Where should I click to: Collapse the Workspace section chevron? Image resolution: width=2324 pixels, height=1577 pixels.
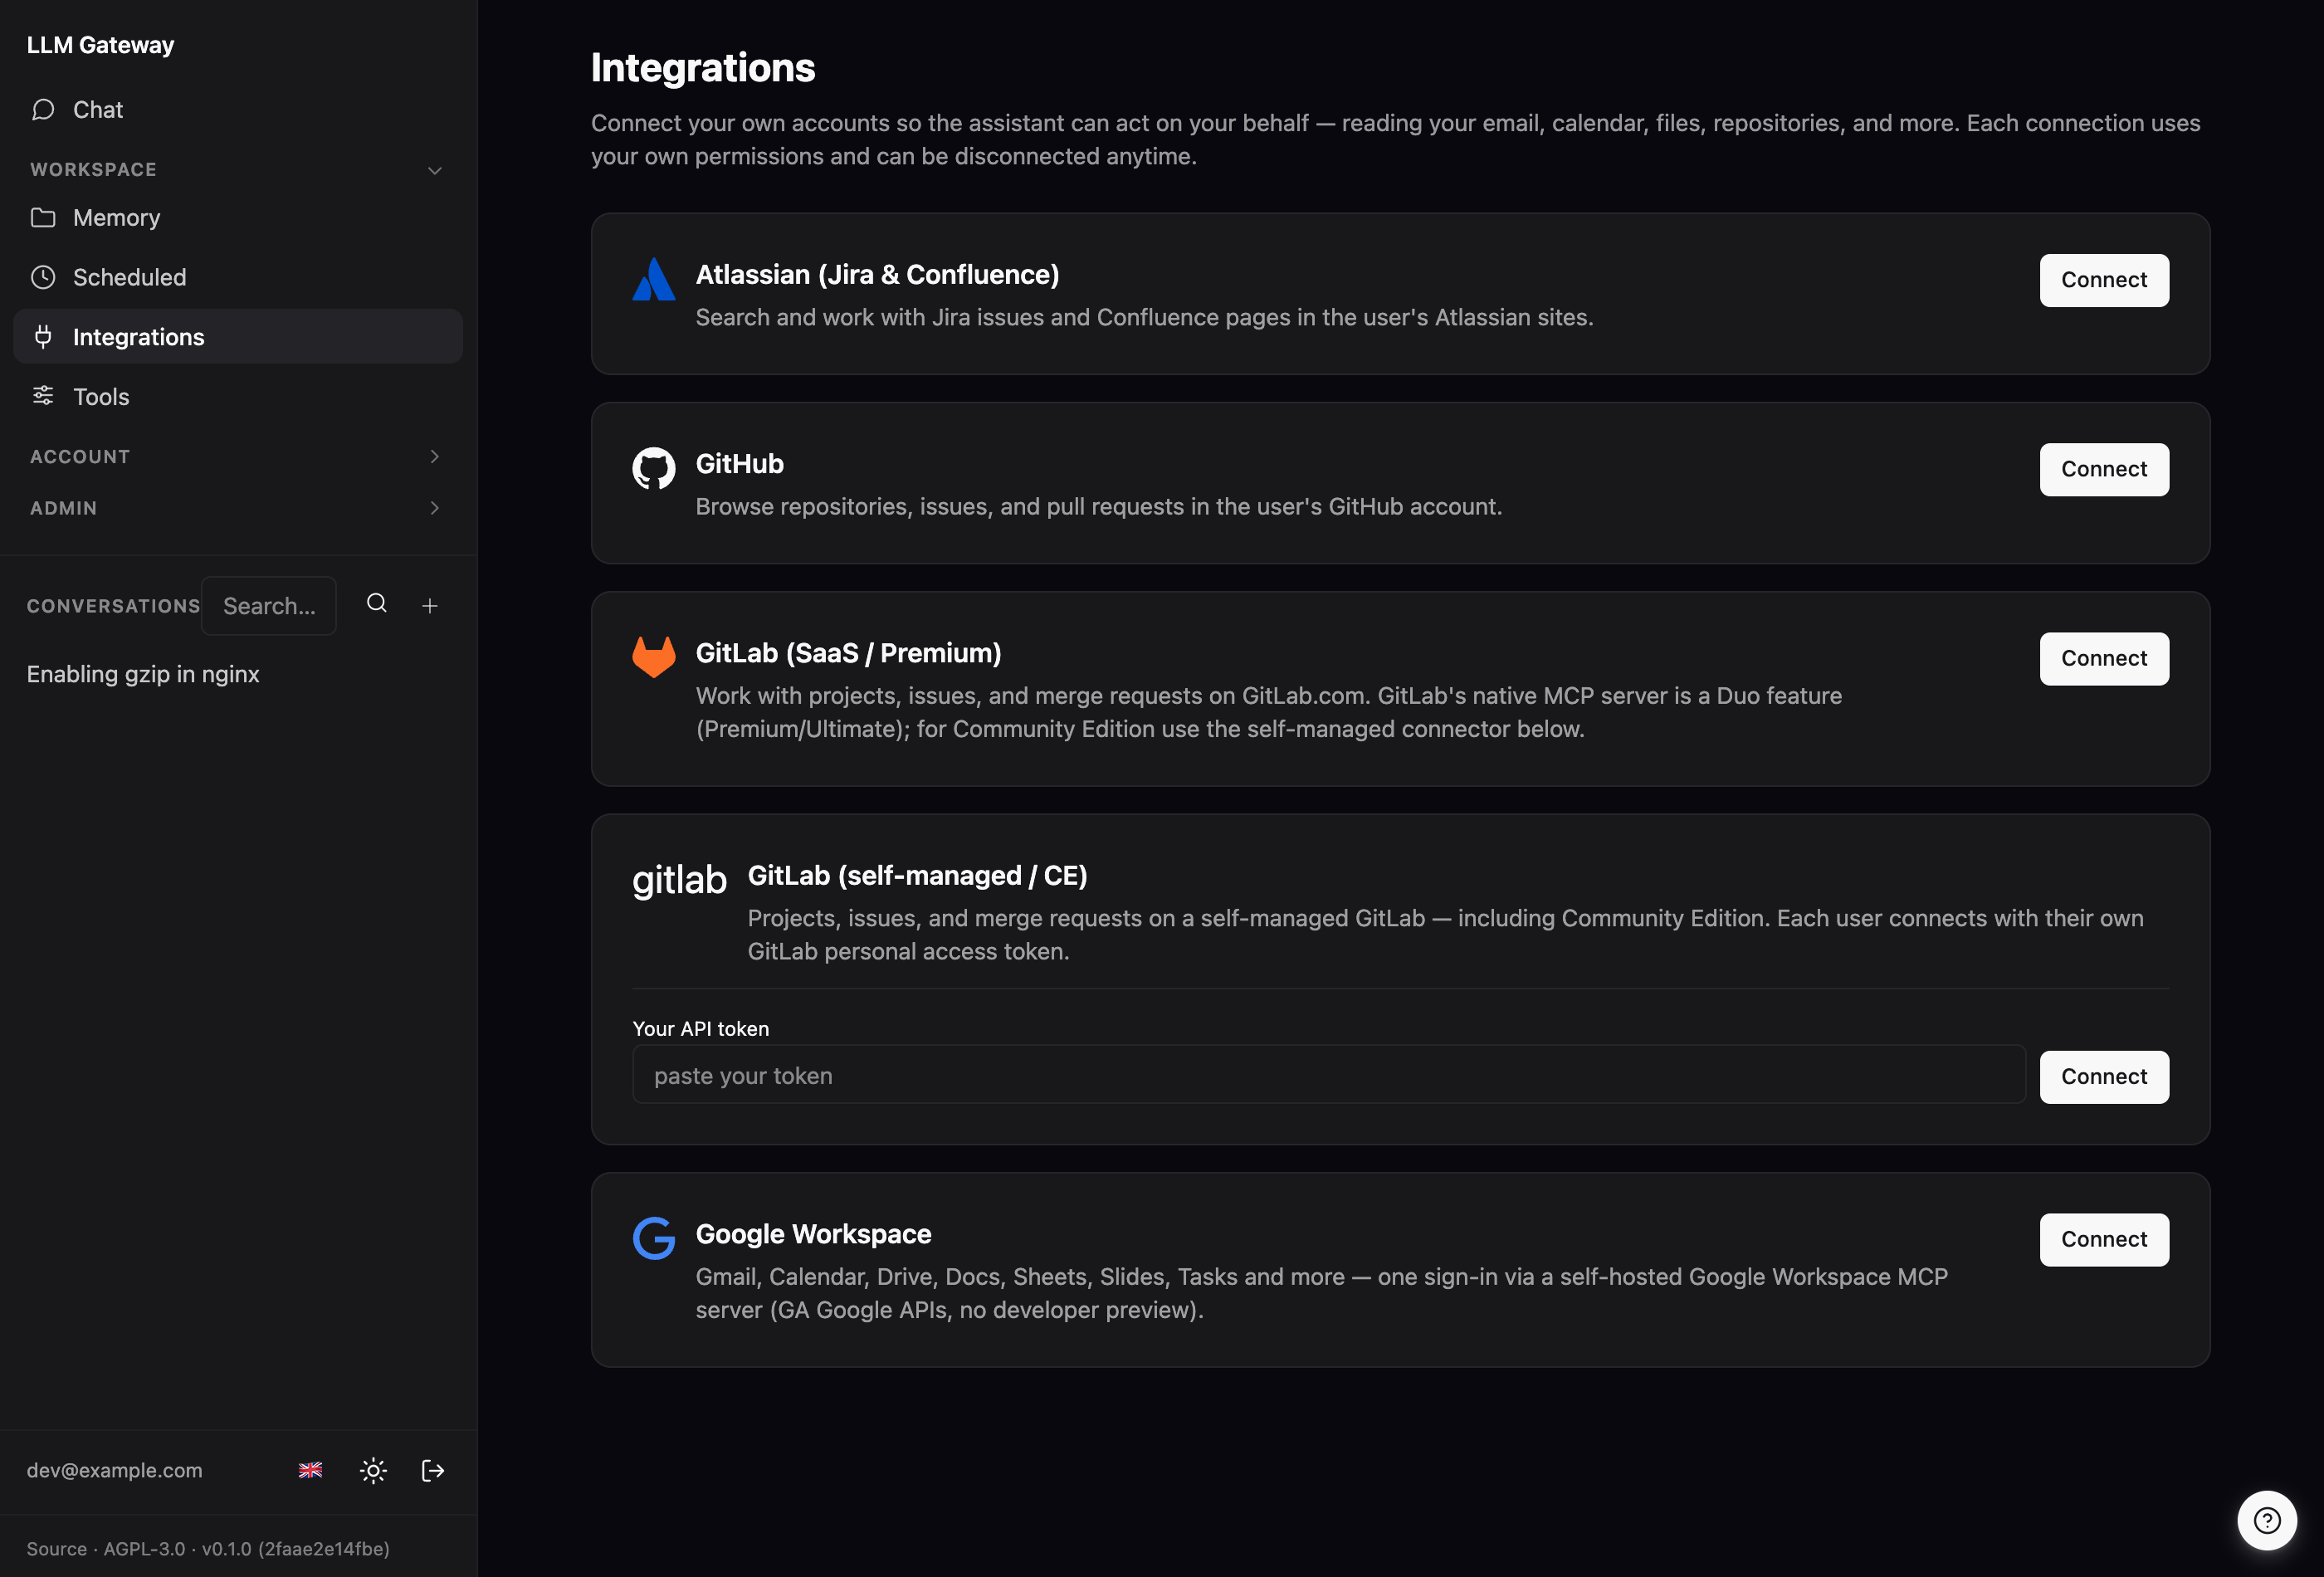coord(434,170)
